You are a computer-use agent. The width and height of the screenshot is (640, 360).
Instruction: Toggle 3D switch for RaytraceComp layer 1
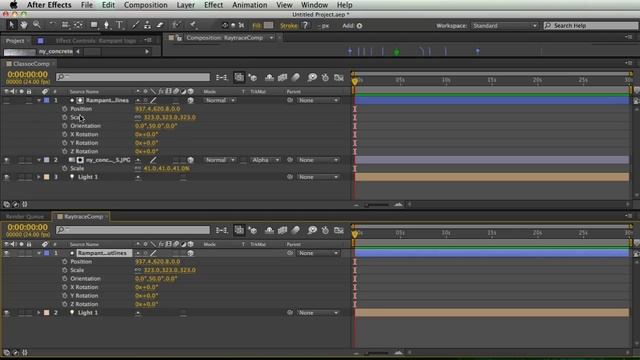click(190, 253)
